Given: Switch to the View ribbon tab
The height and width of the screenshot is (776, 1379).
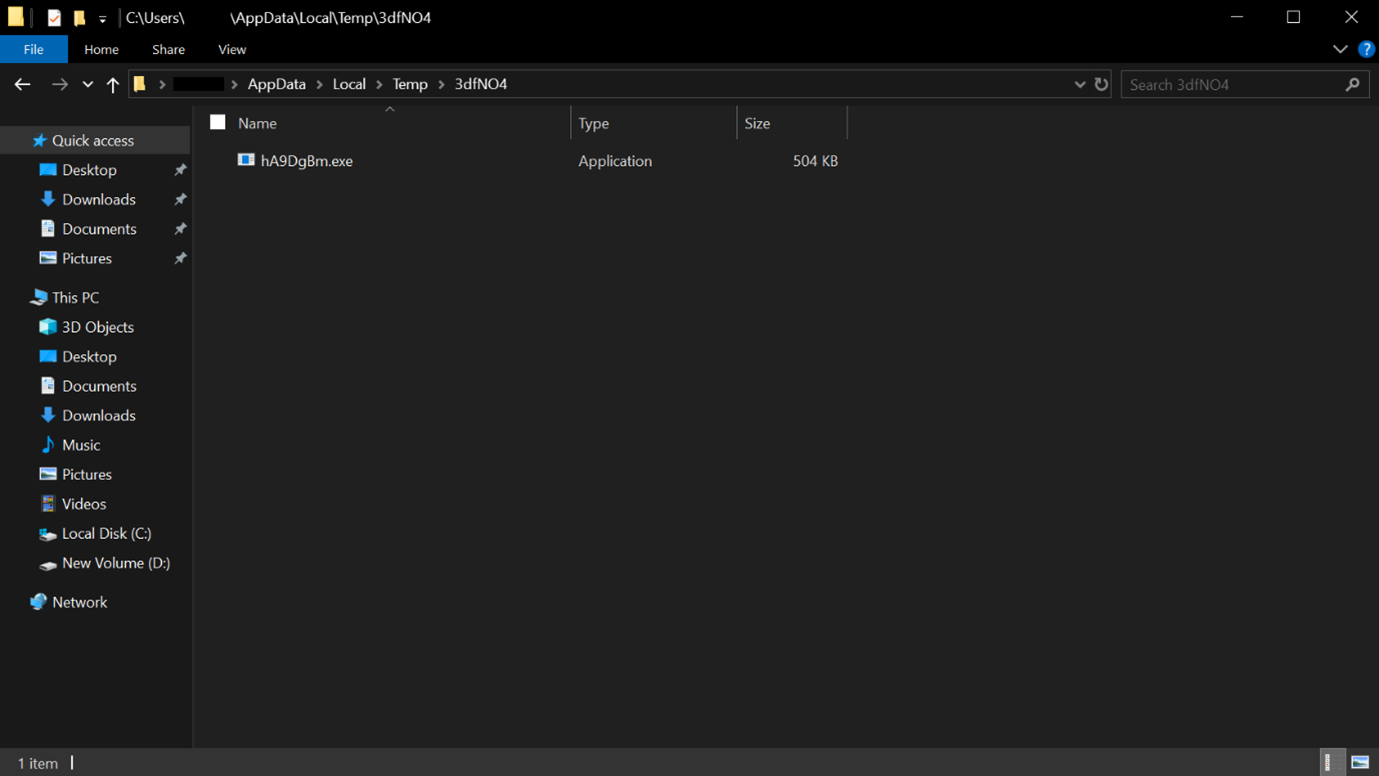Looking at the screenshot, I should (x=231, y=49).
